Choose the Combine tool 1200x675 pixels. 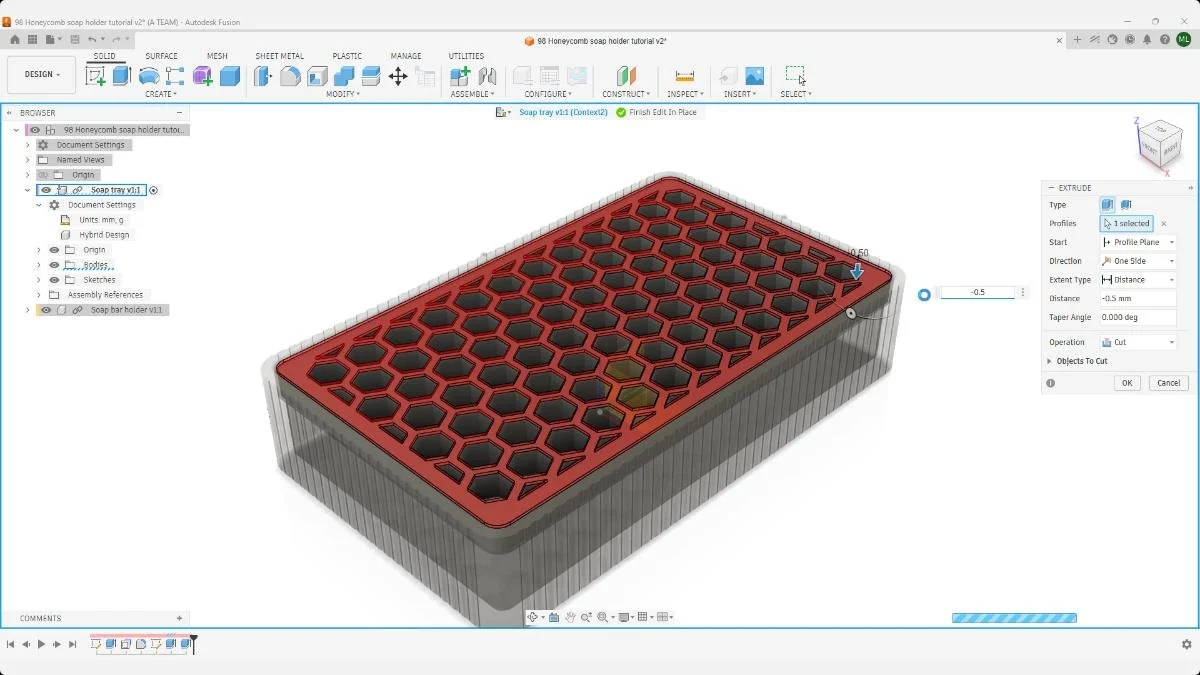[344, 76]
